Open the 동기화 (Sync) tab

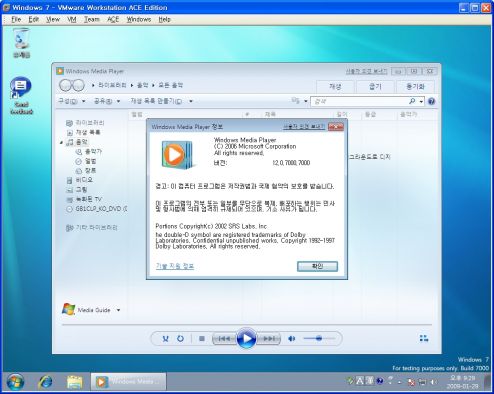click(415, 87)
